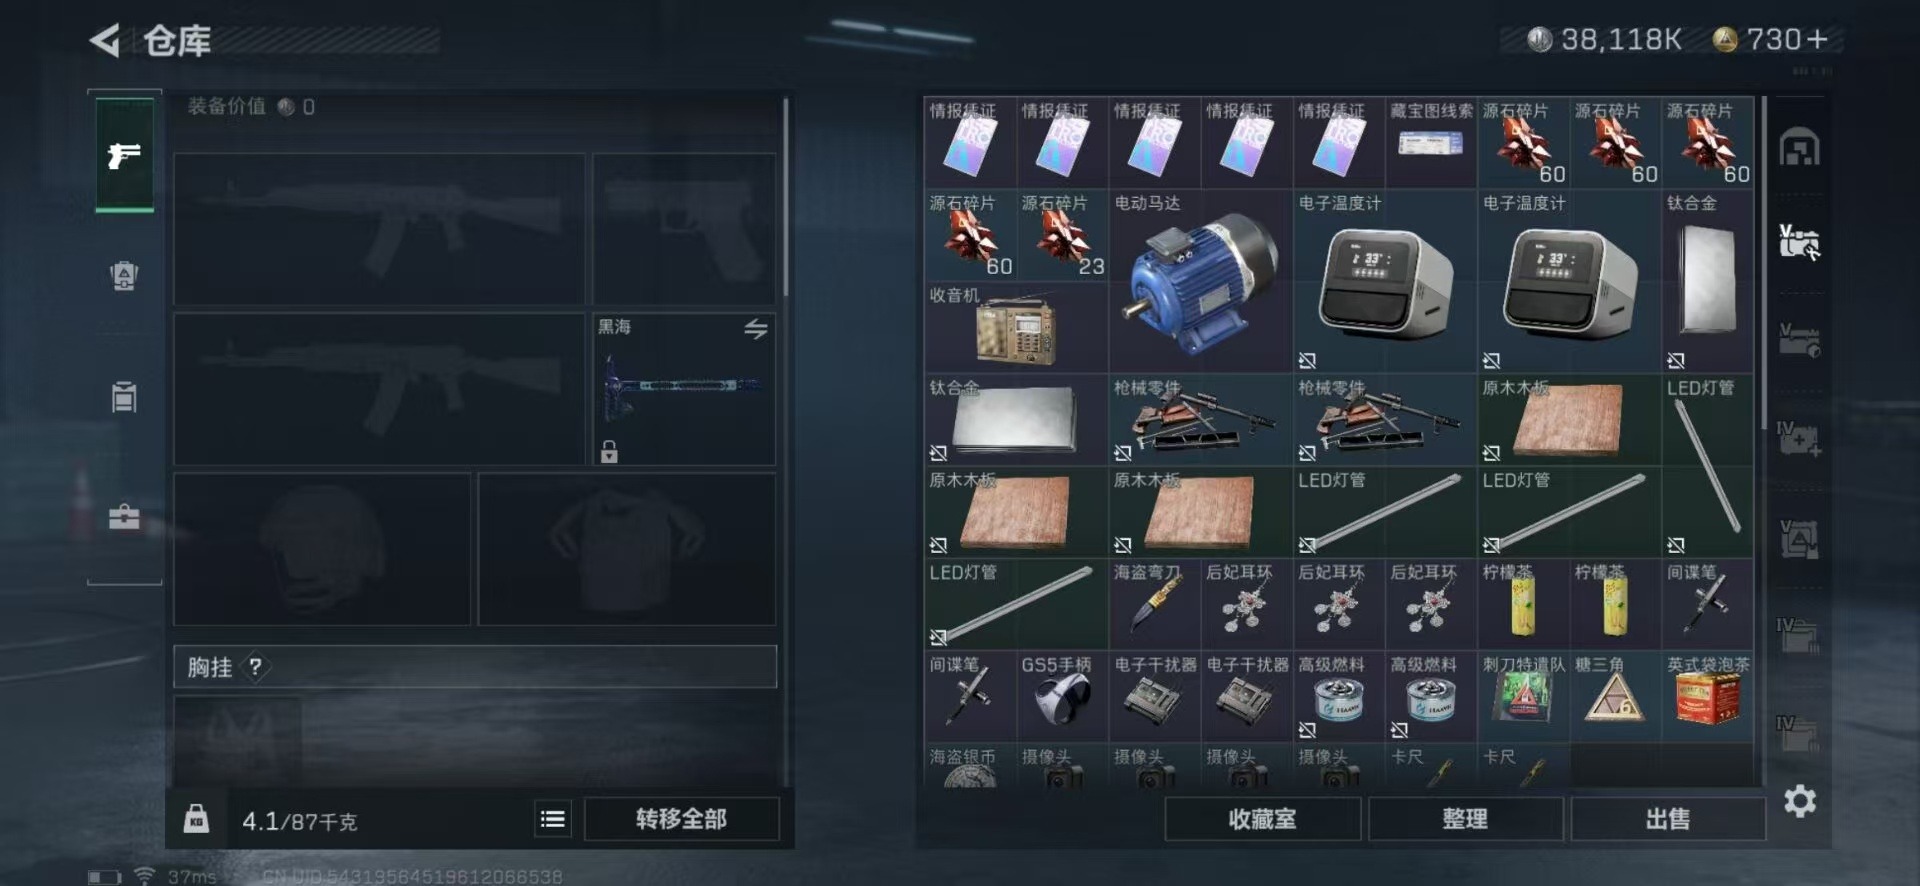This screenshot has width=1920, height=886.
Task: Open the briefcase safe-box sidebar icon
Action: (x=124, y=517)
